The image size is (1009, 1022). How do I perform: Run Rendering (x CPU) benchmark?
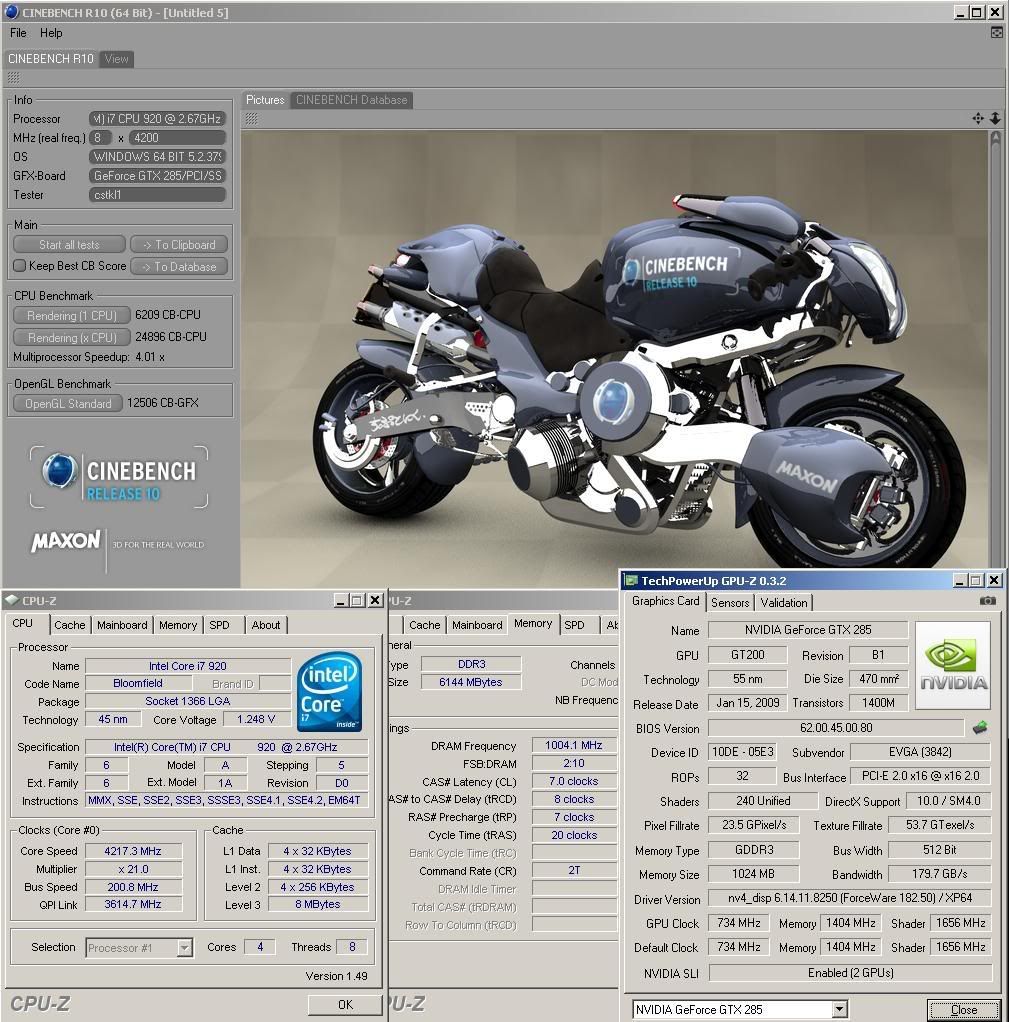72,338
